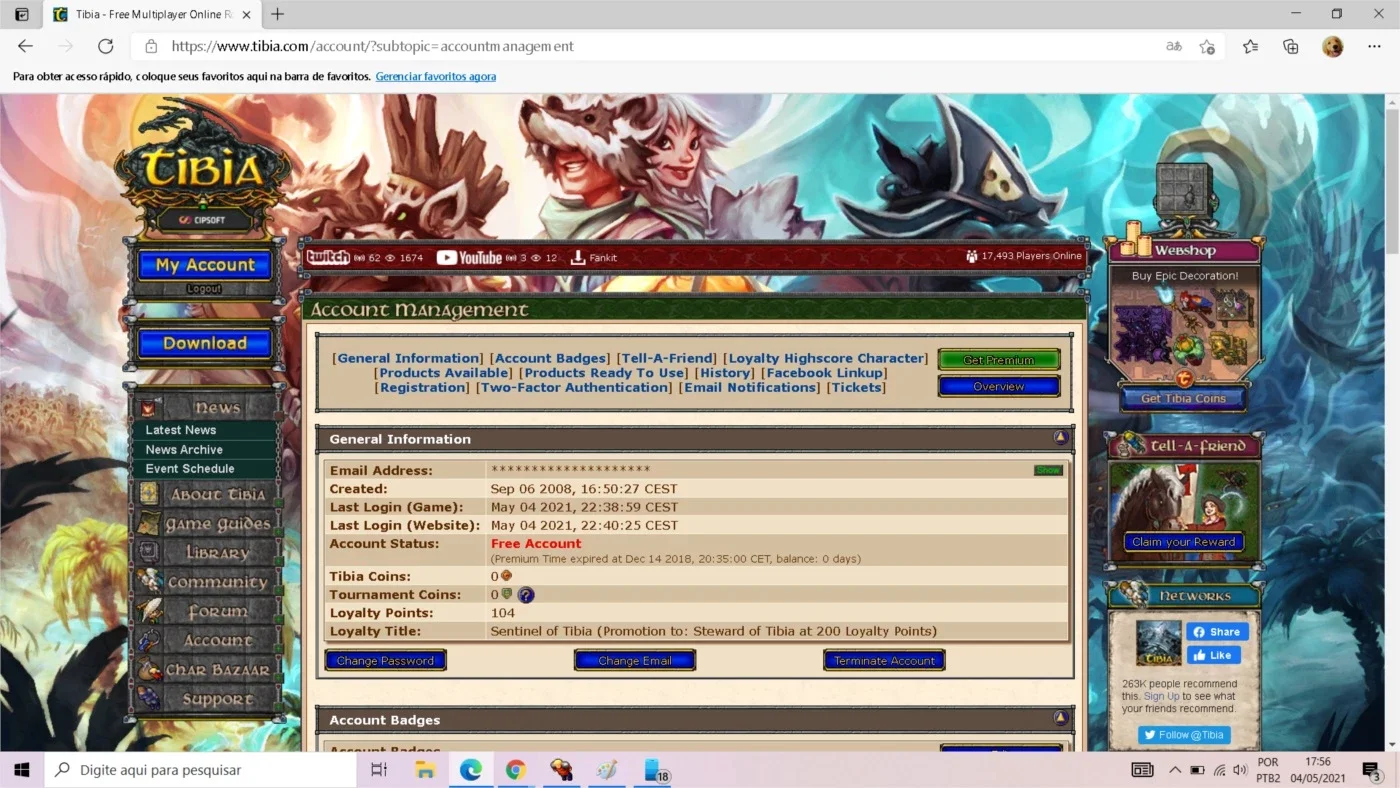Image resolution: width=1400 pixels, height=788 pixels.
Task: Open Event Schedule in the sidebar
Action: (x=190, y=468)
